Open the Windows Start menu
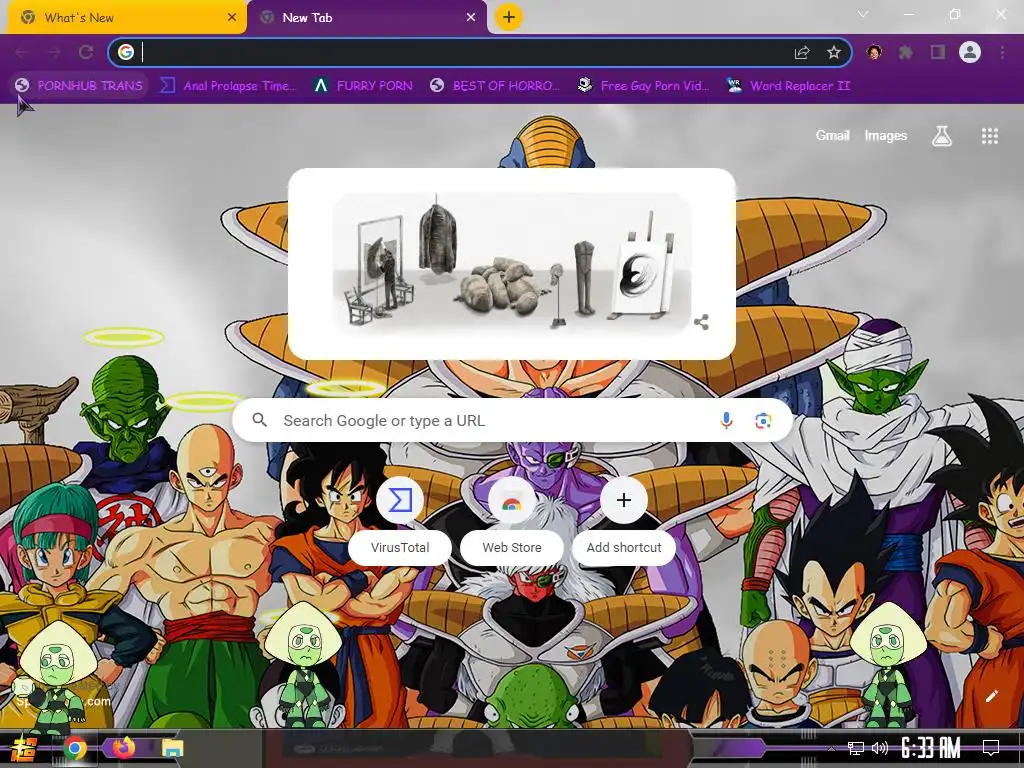The image size is (1024, 768). pyautogui.click(x=23, y=748)
